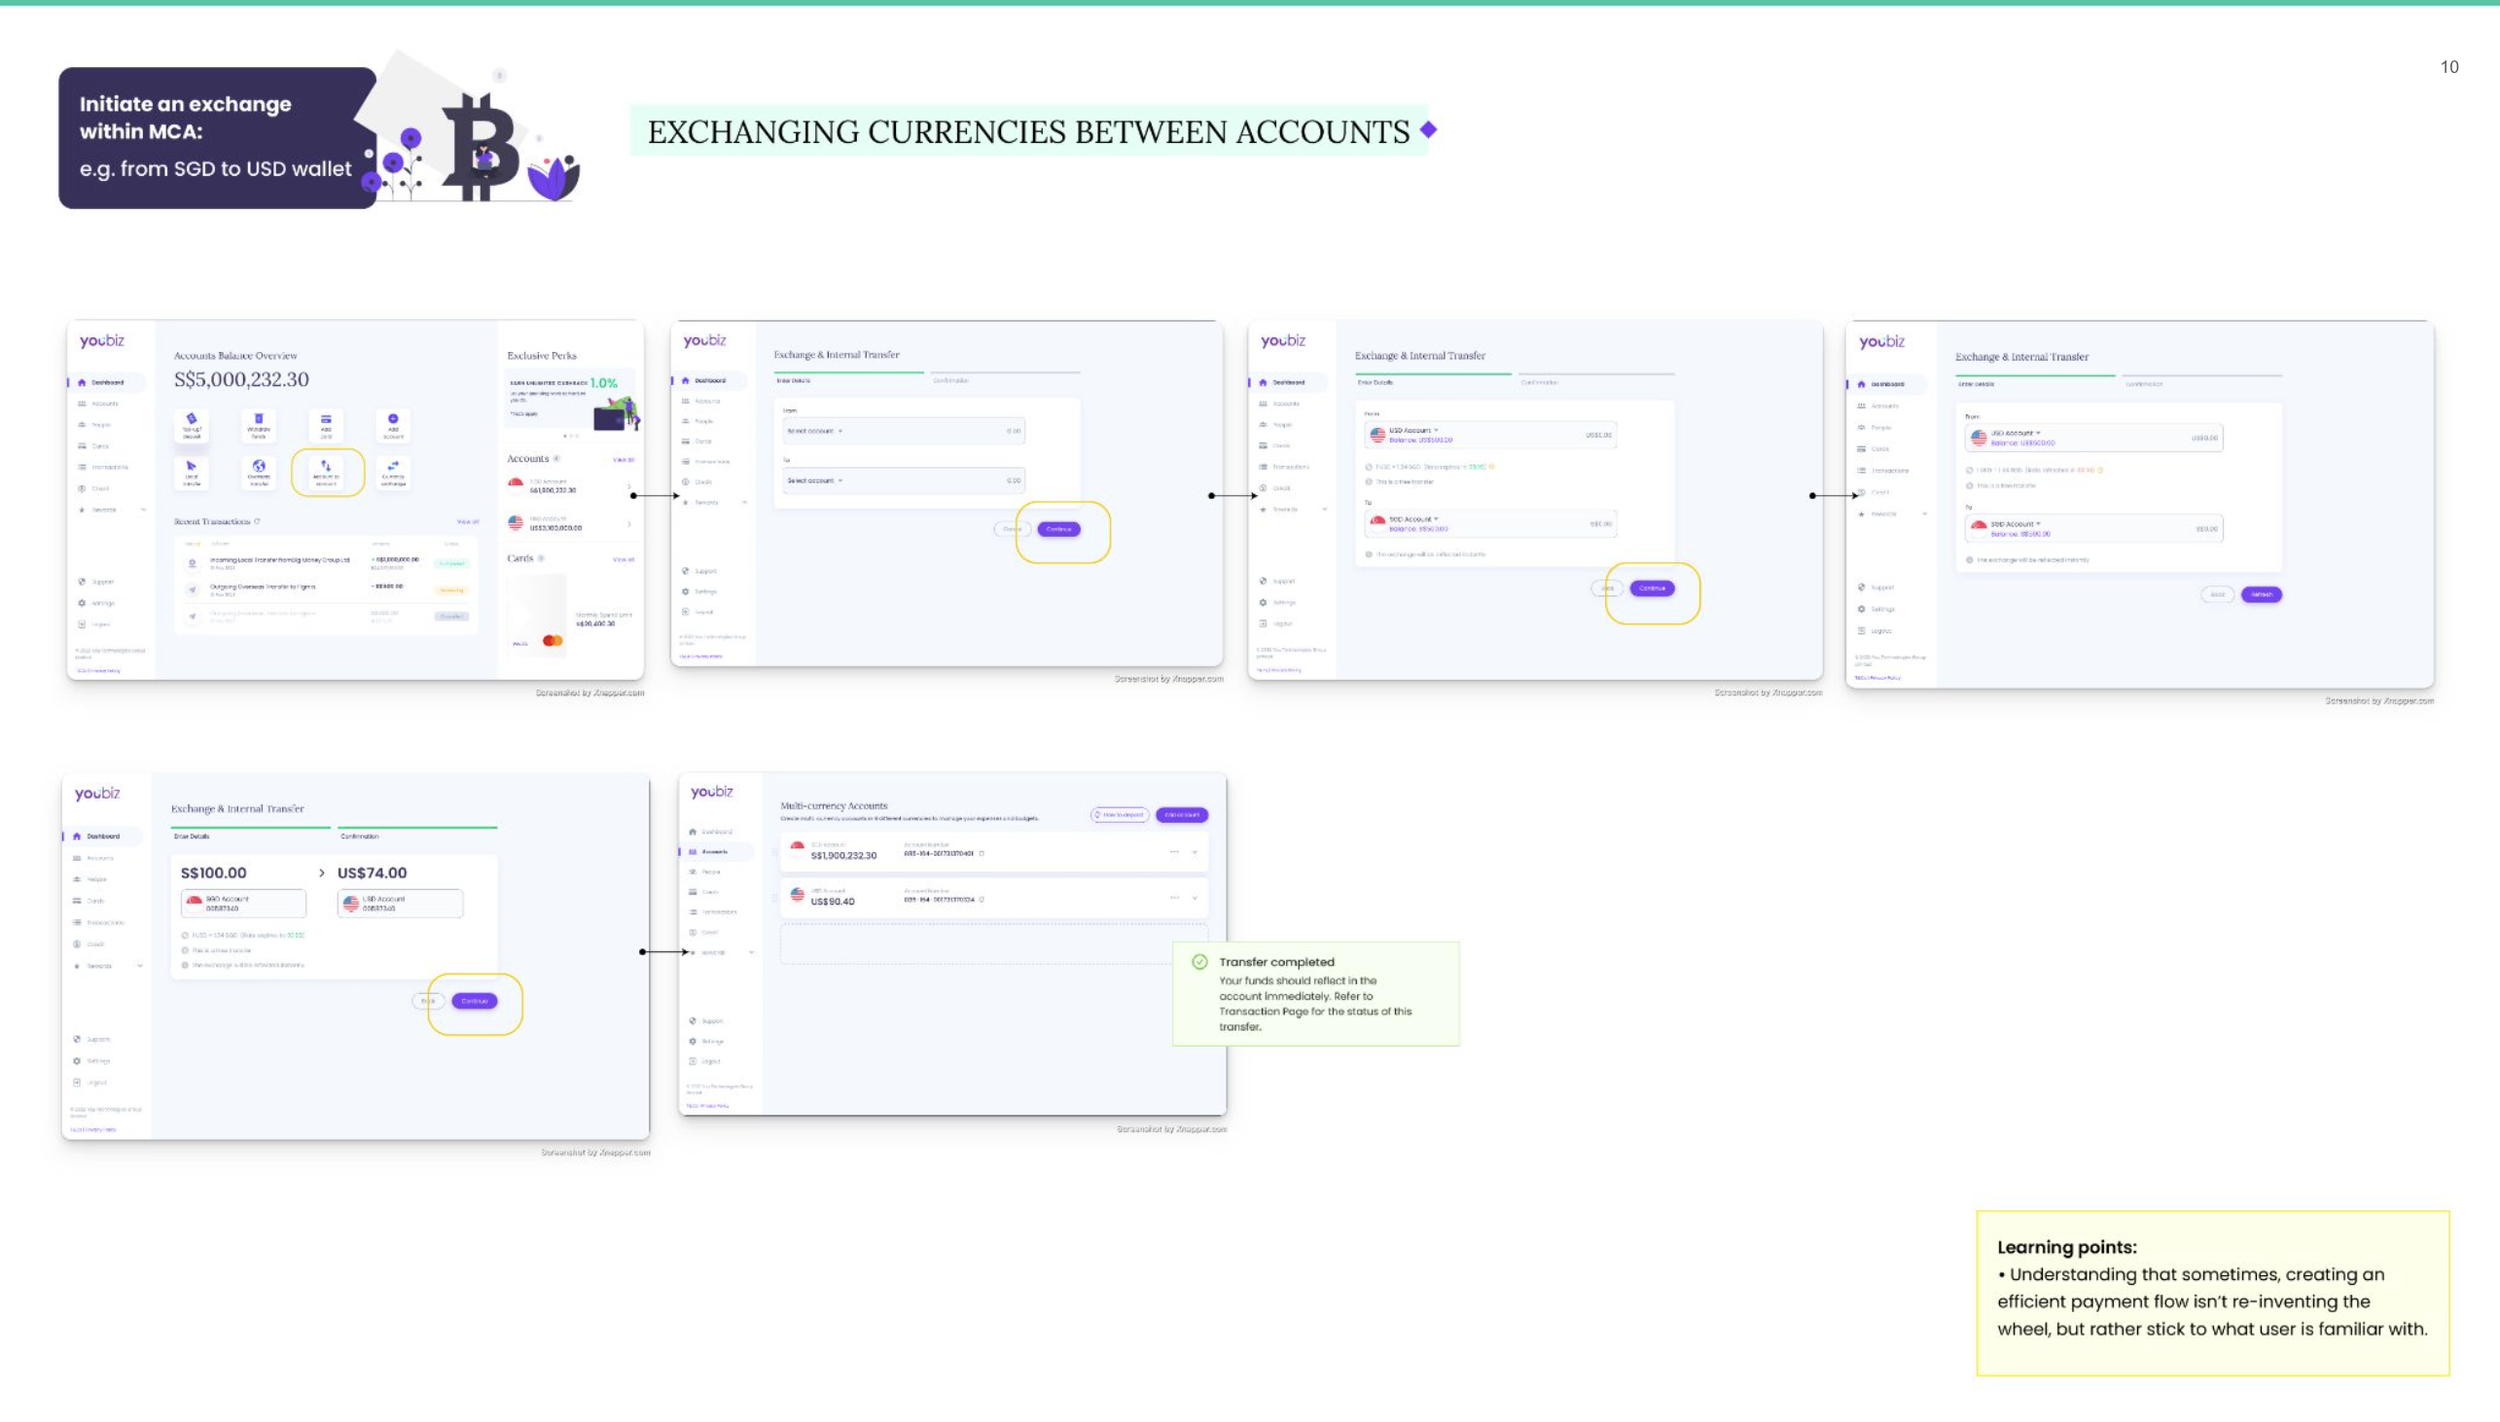Open Settings gear in Accounts Balance Overview sidebar
2500x1422 pixels.
pos(82,603)
